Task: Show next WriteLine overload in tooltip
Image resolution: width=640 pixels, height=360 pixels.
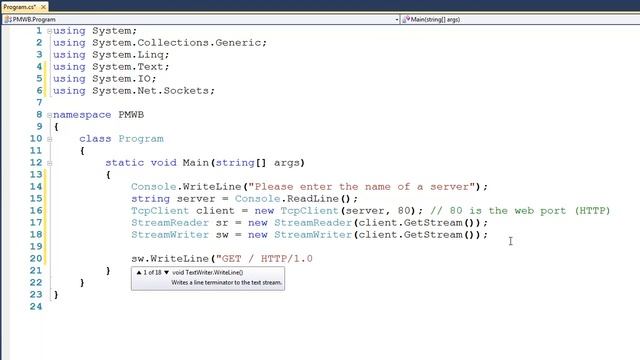Action: pos(167,272)
